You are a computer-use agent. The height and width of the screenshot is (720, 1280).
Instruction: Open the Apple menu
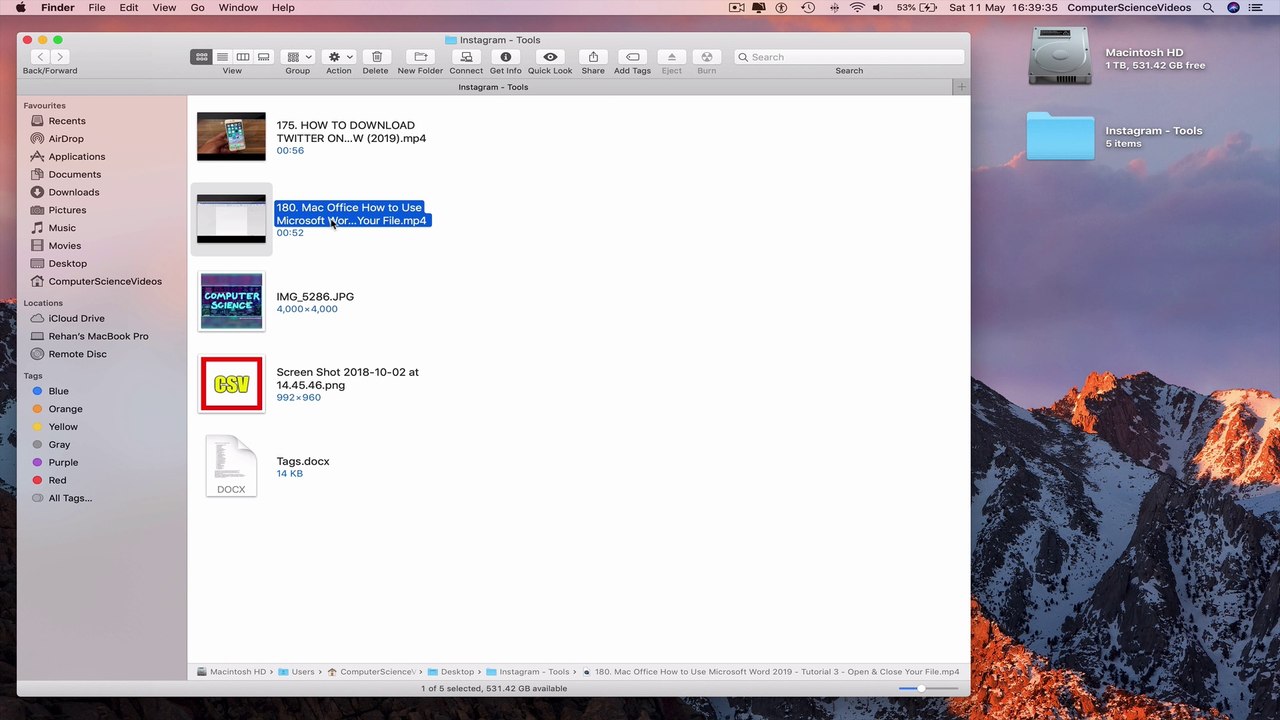(x=20, y=8)
